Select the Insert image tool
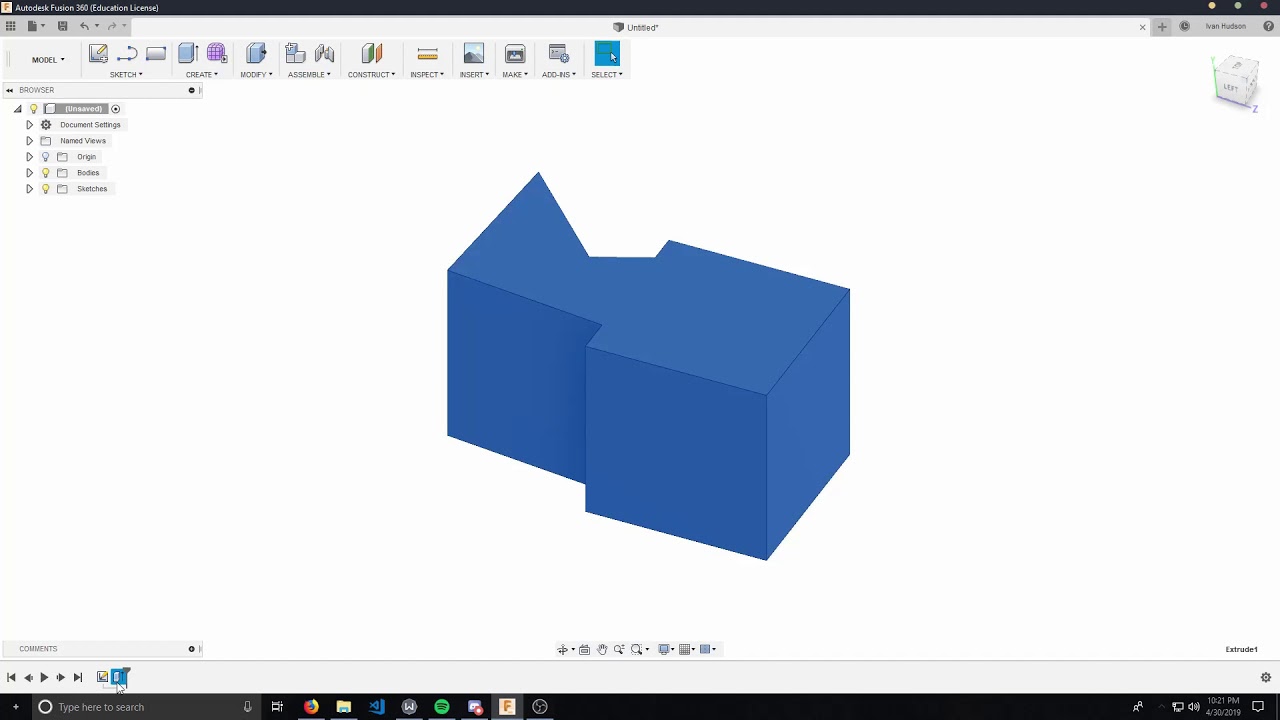Viewport: 1280px width, 720px height. (x=474, y=54)
